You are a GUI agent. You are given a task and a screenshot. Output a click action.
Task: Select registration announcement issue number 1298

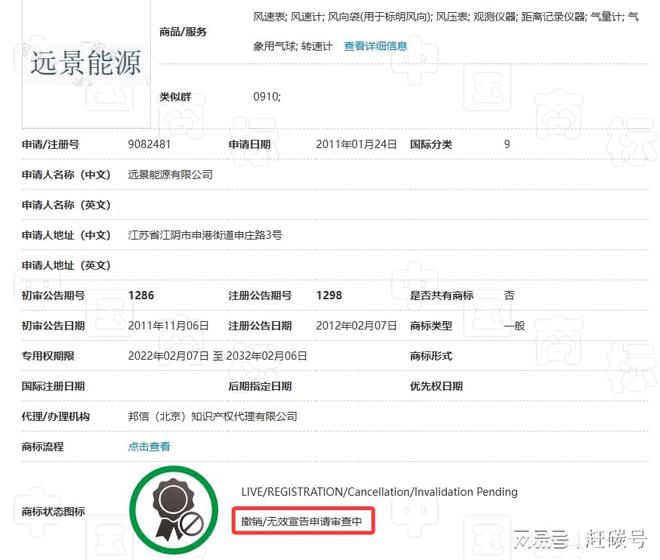(329, 295)
